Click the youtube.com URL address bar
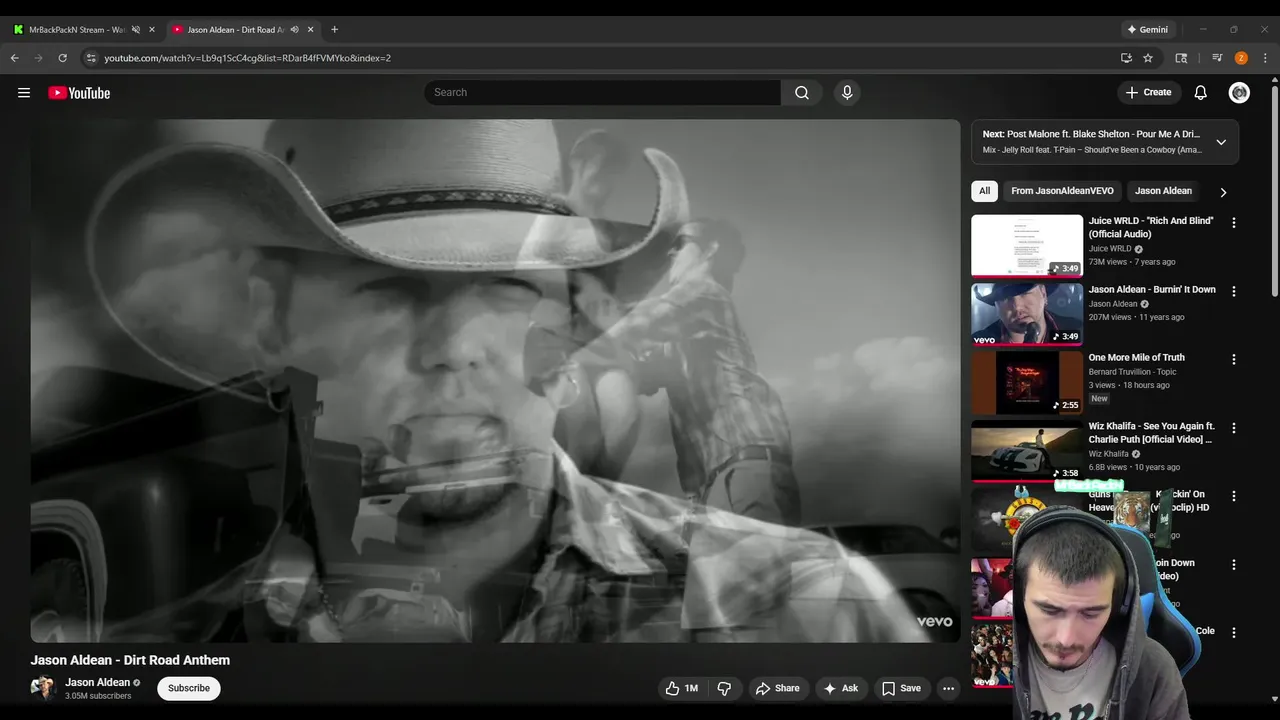This screenshot has width=1280, height=720. (x=600, y=58)
